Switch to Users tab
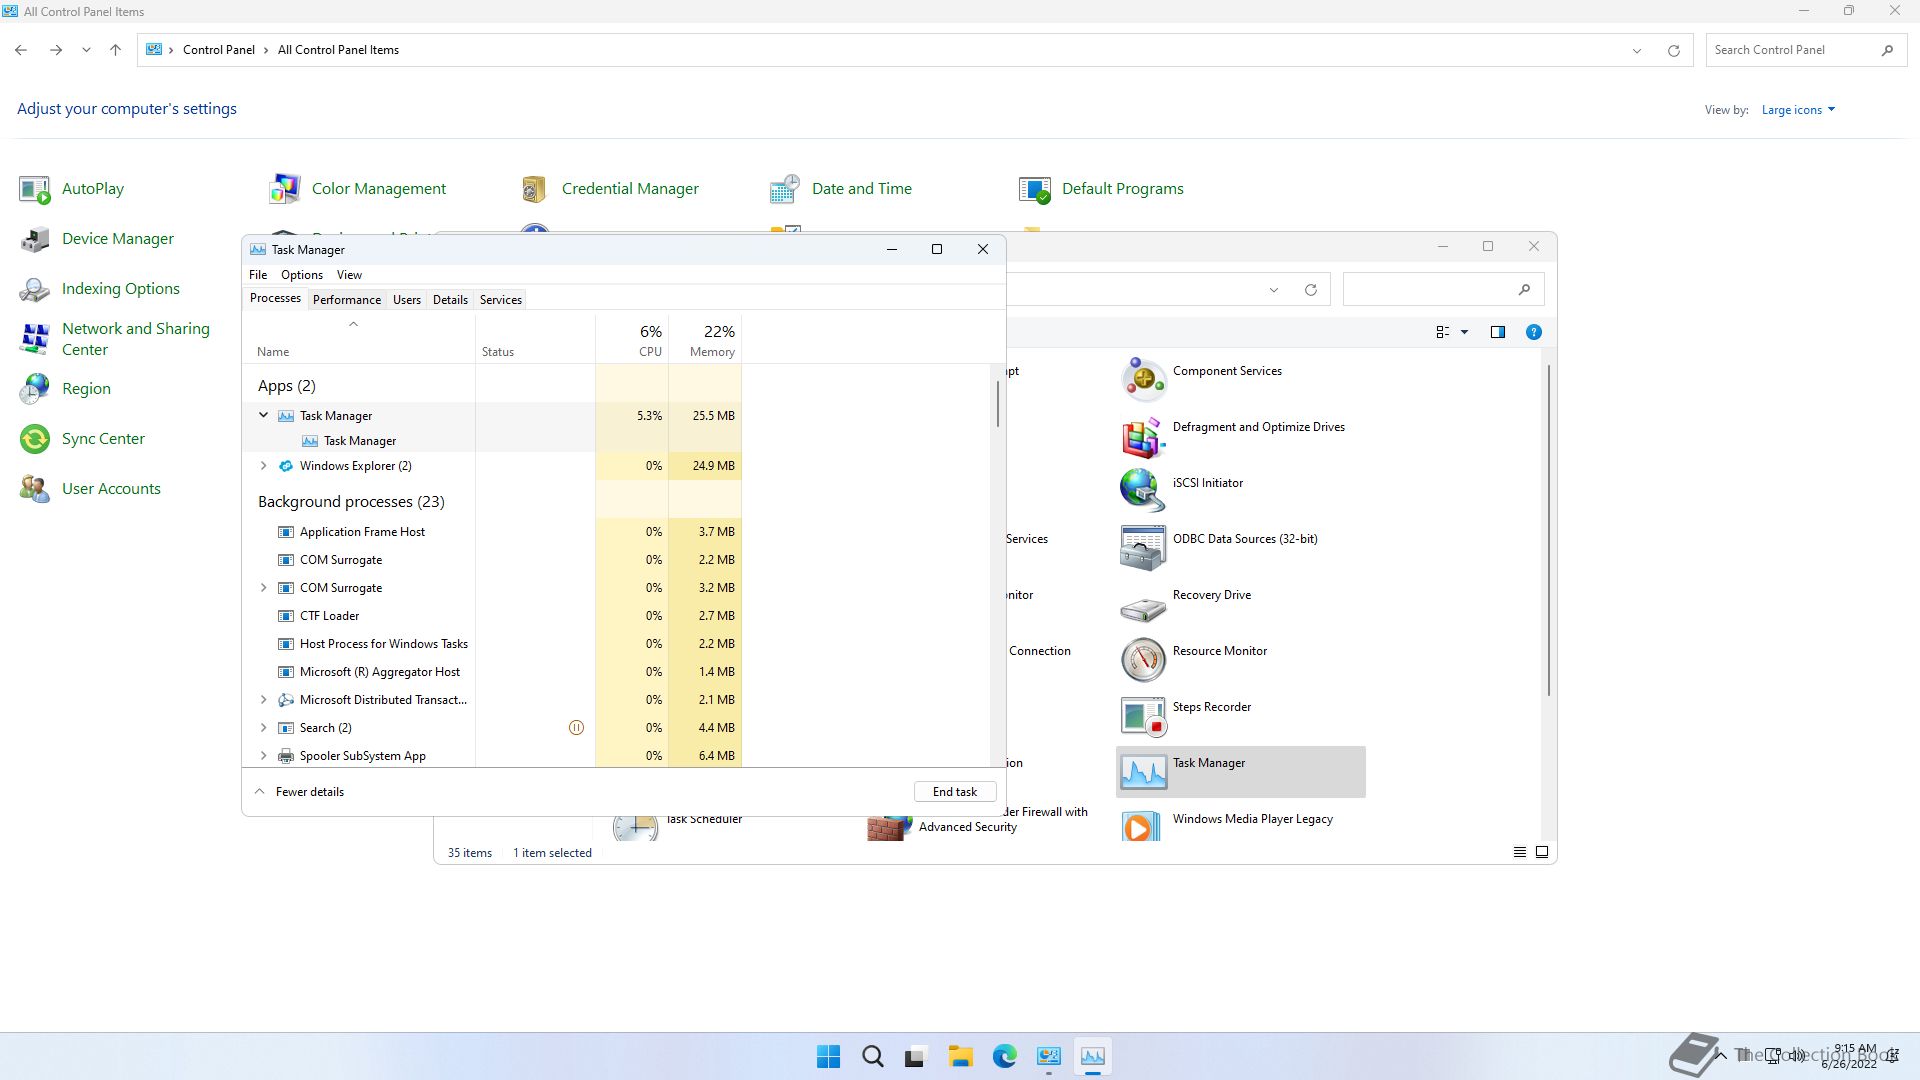This screenshot has width=1920, height=1080. 407,300
